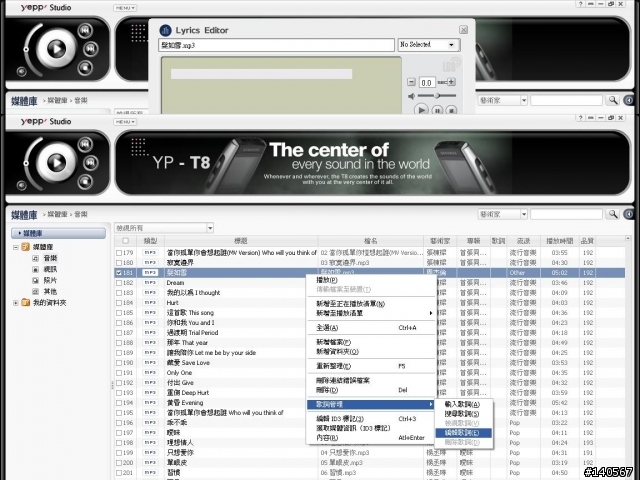Tick checkbox for track 179

(x=119, y=253)
